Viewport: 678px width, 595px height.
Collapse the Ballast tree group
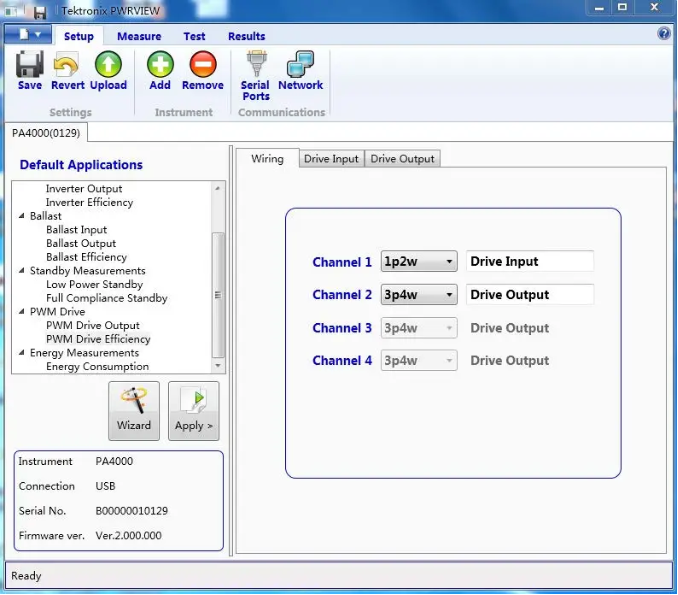coord(22,216)
